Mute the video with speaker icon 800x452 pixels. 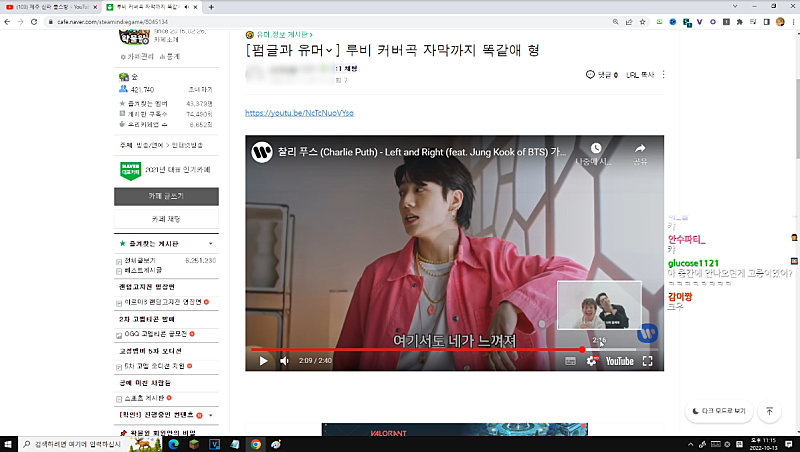point(284,361)
